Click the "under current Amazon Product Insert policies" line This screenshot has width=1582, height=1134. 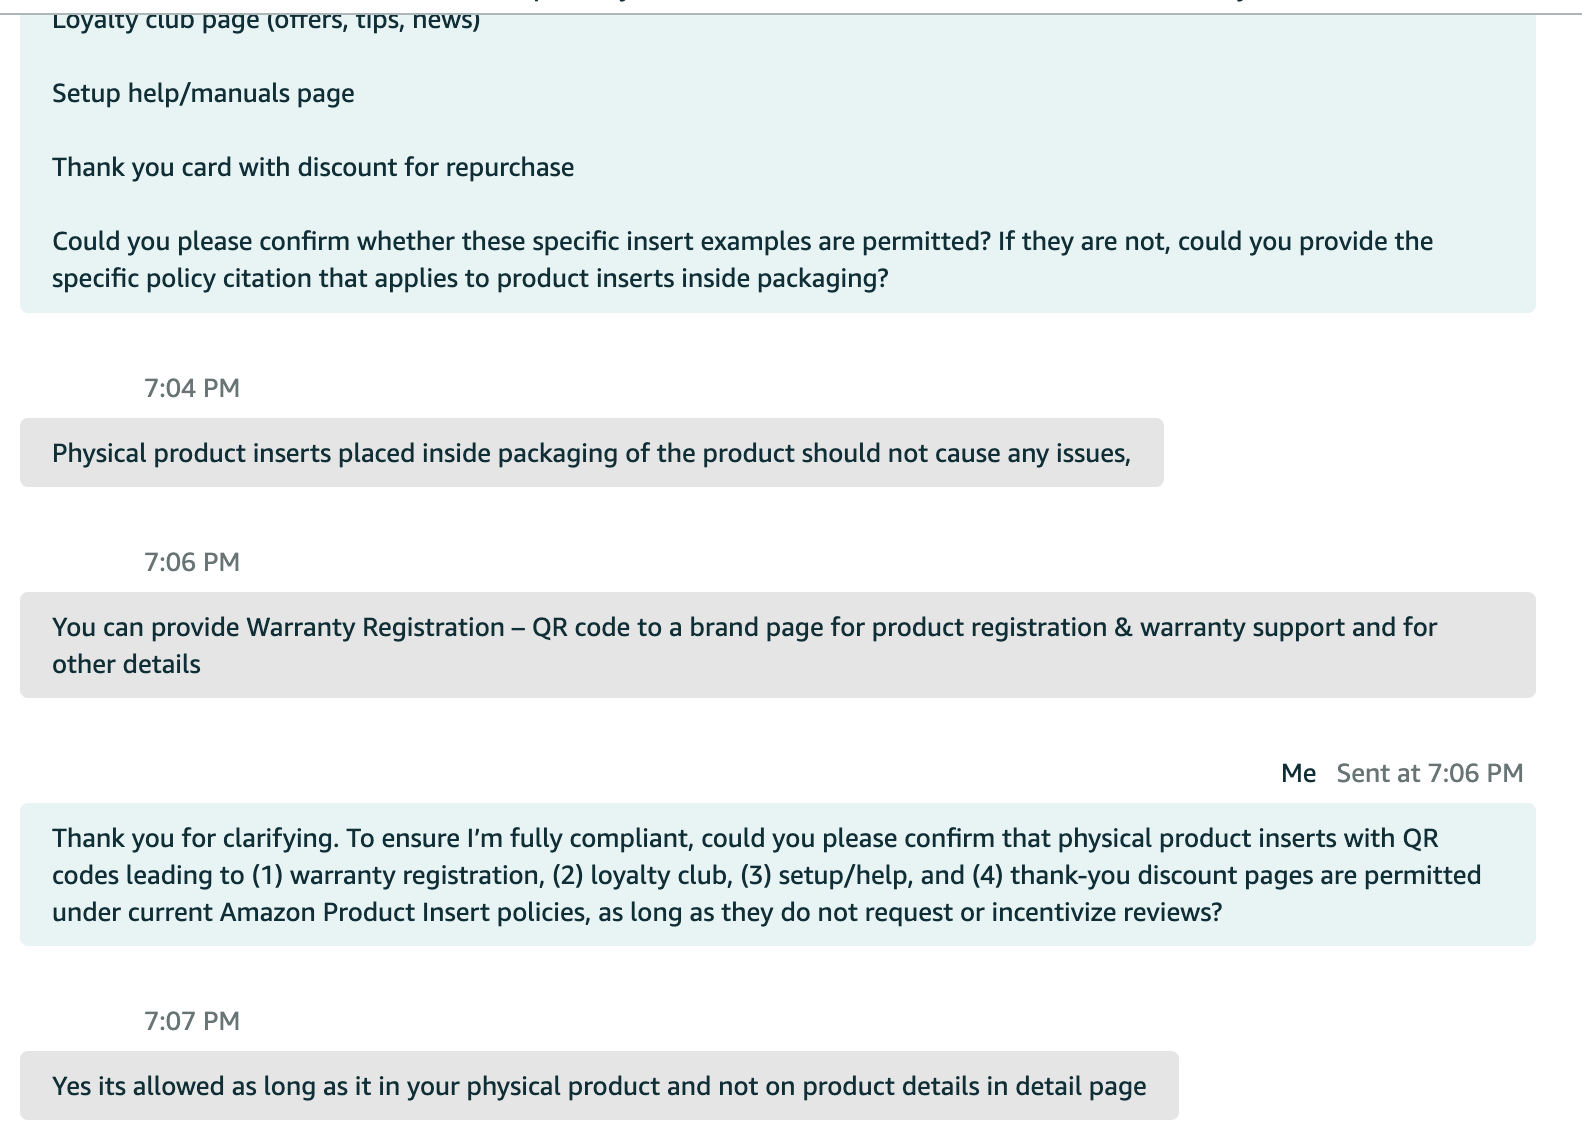(x=637, y=913)
